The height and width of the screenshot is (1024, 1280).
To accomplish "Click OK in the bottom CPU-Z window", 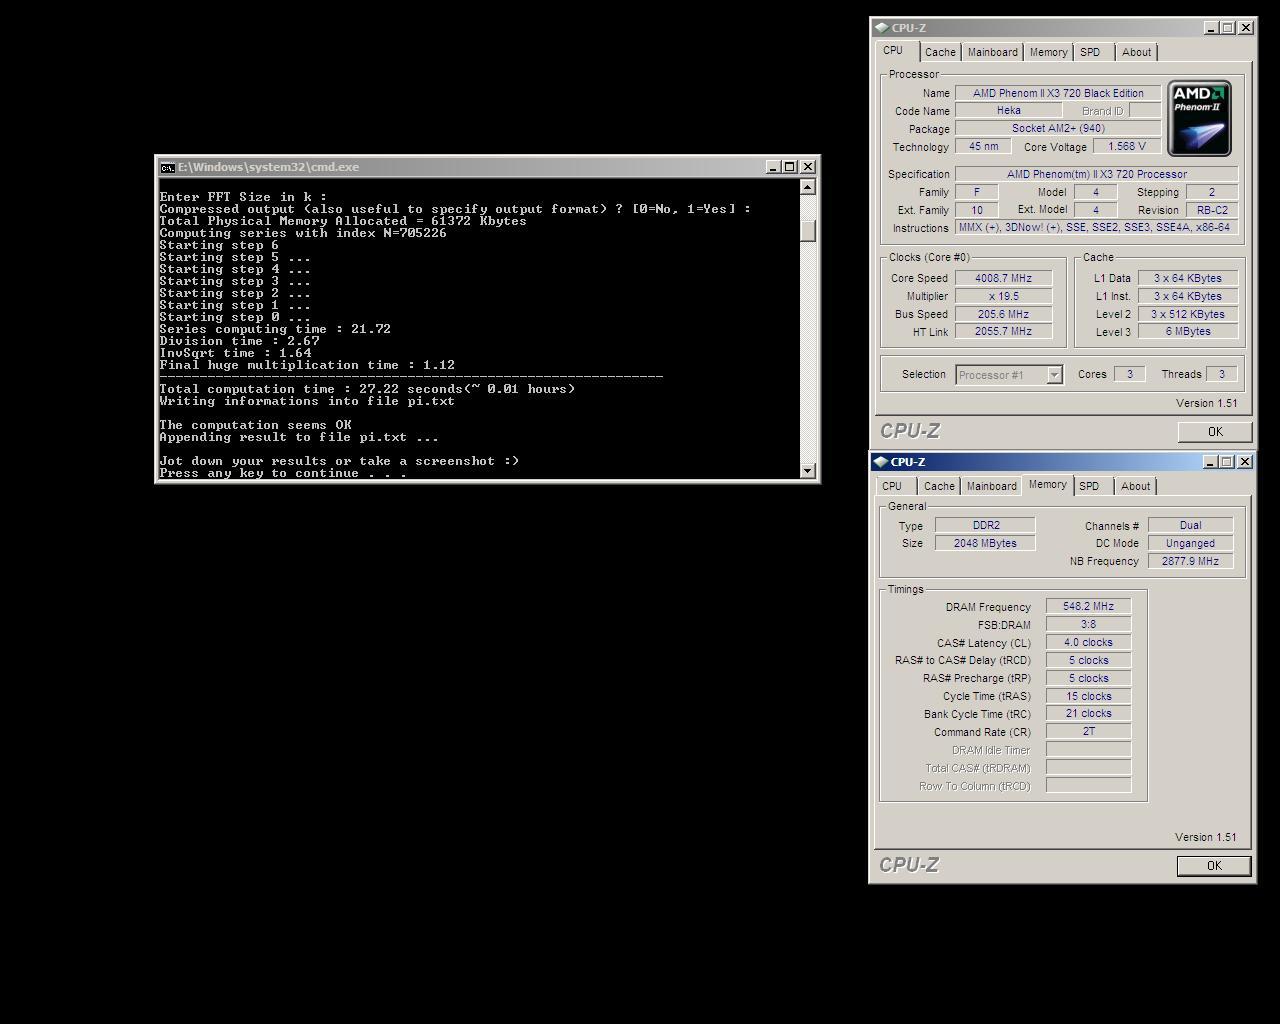I will [x=1214, y=866].
